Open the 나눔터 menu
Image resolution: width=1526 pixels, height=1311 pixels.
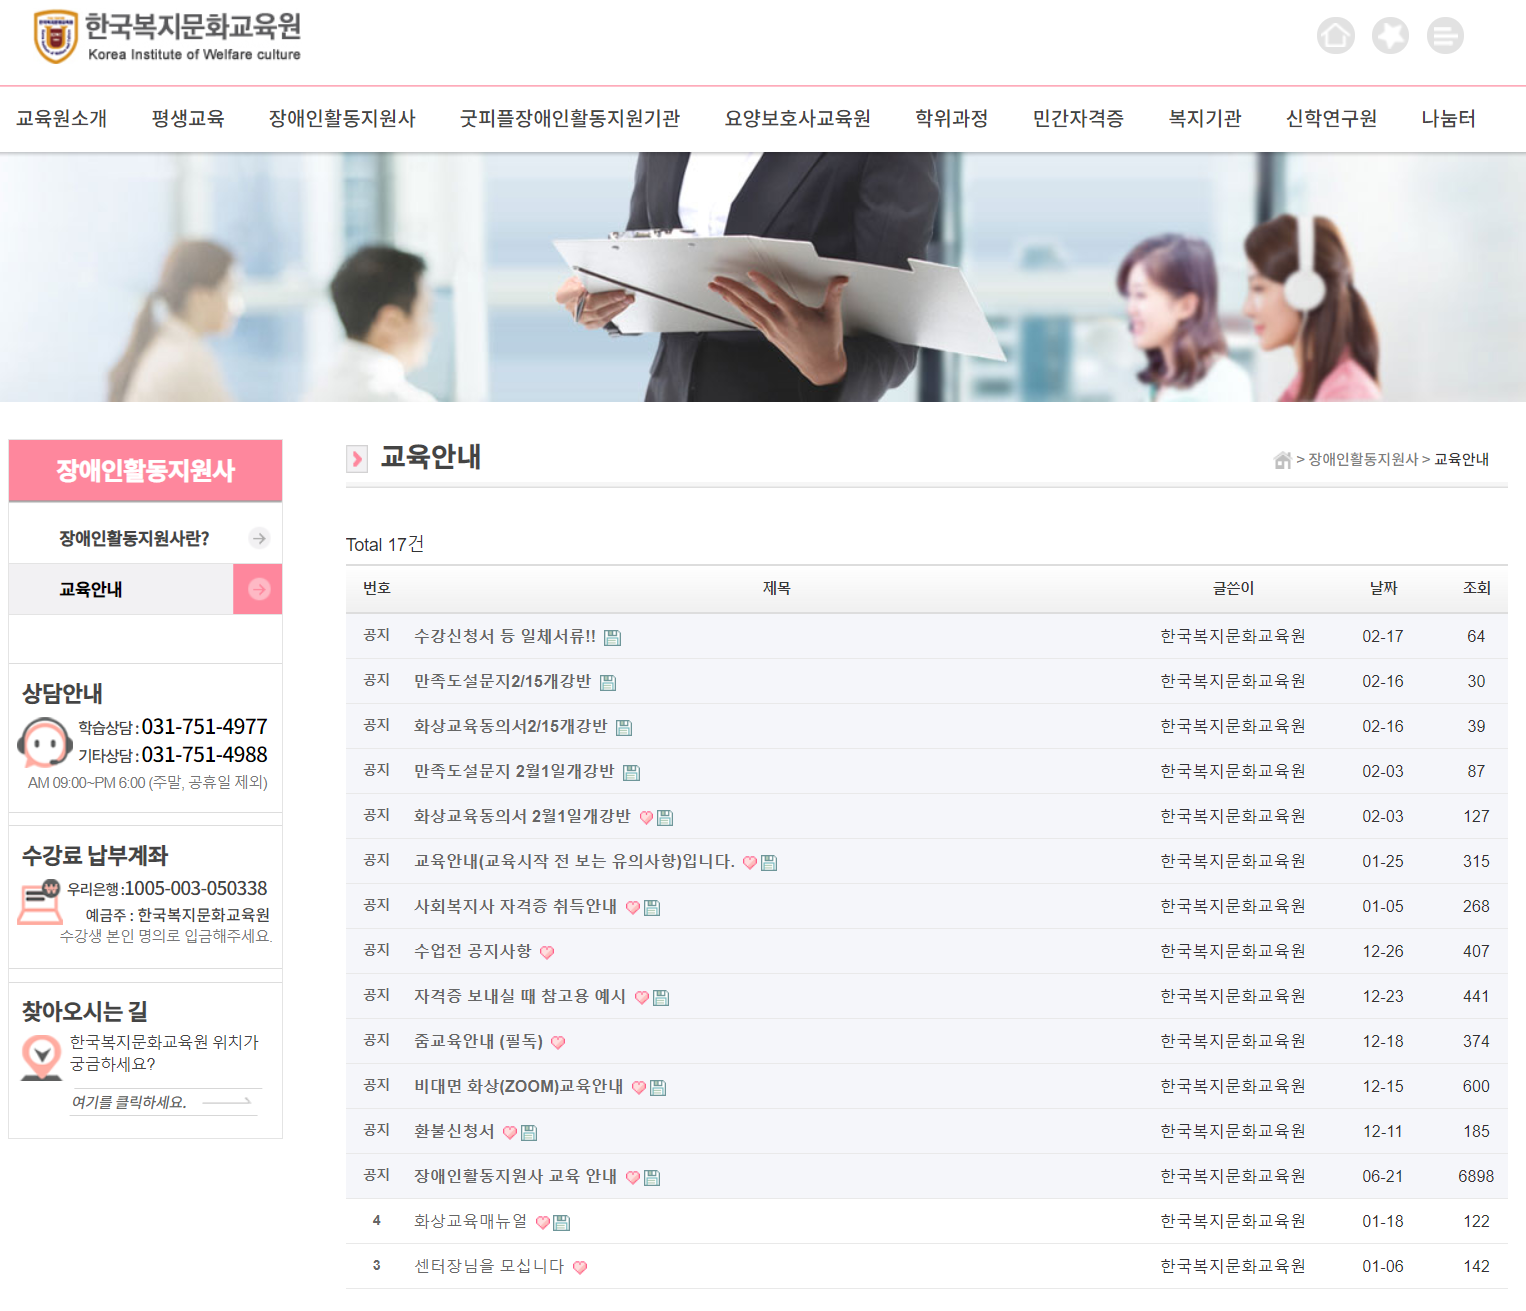point(1449,119)
